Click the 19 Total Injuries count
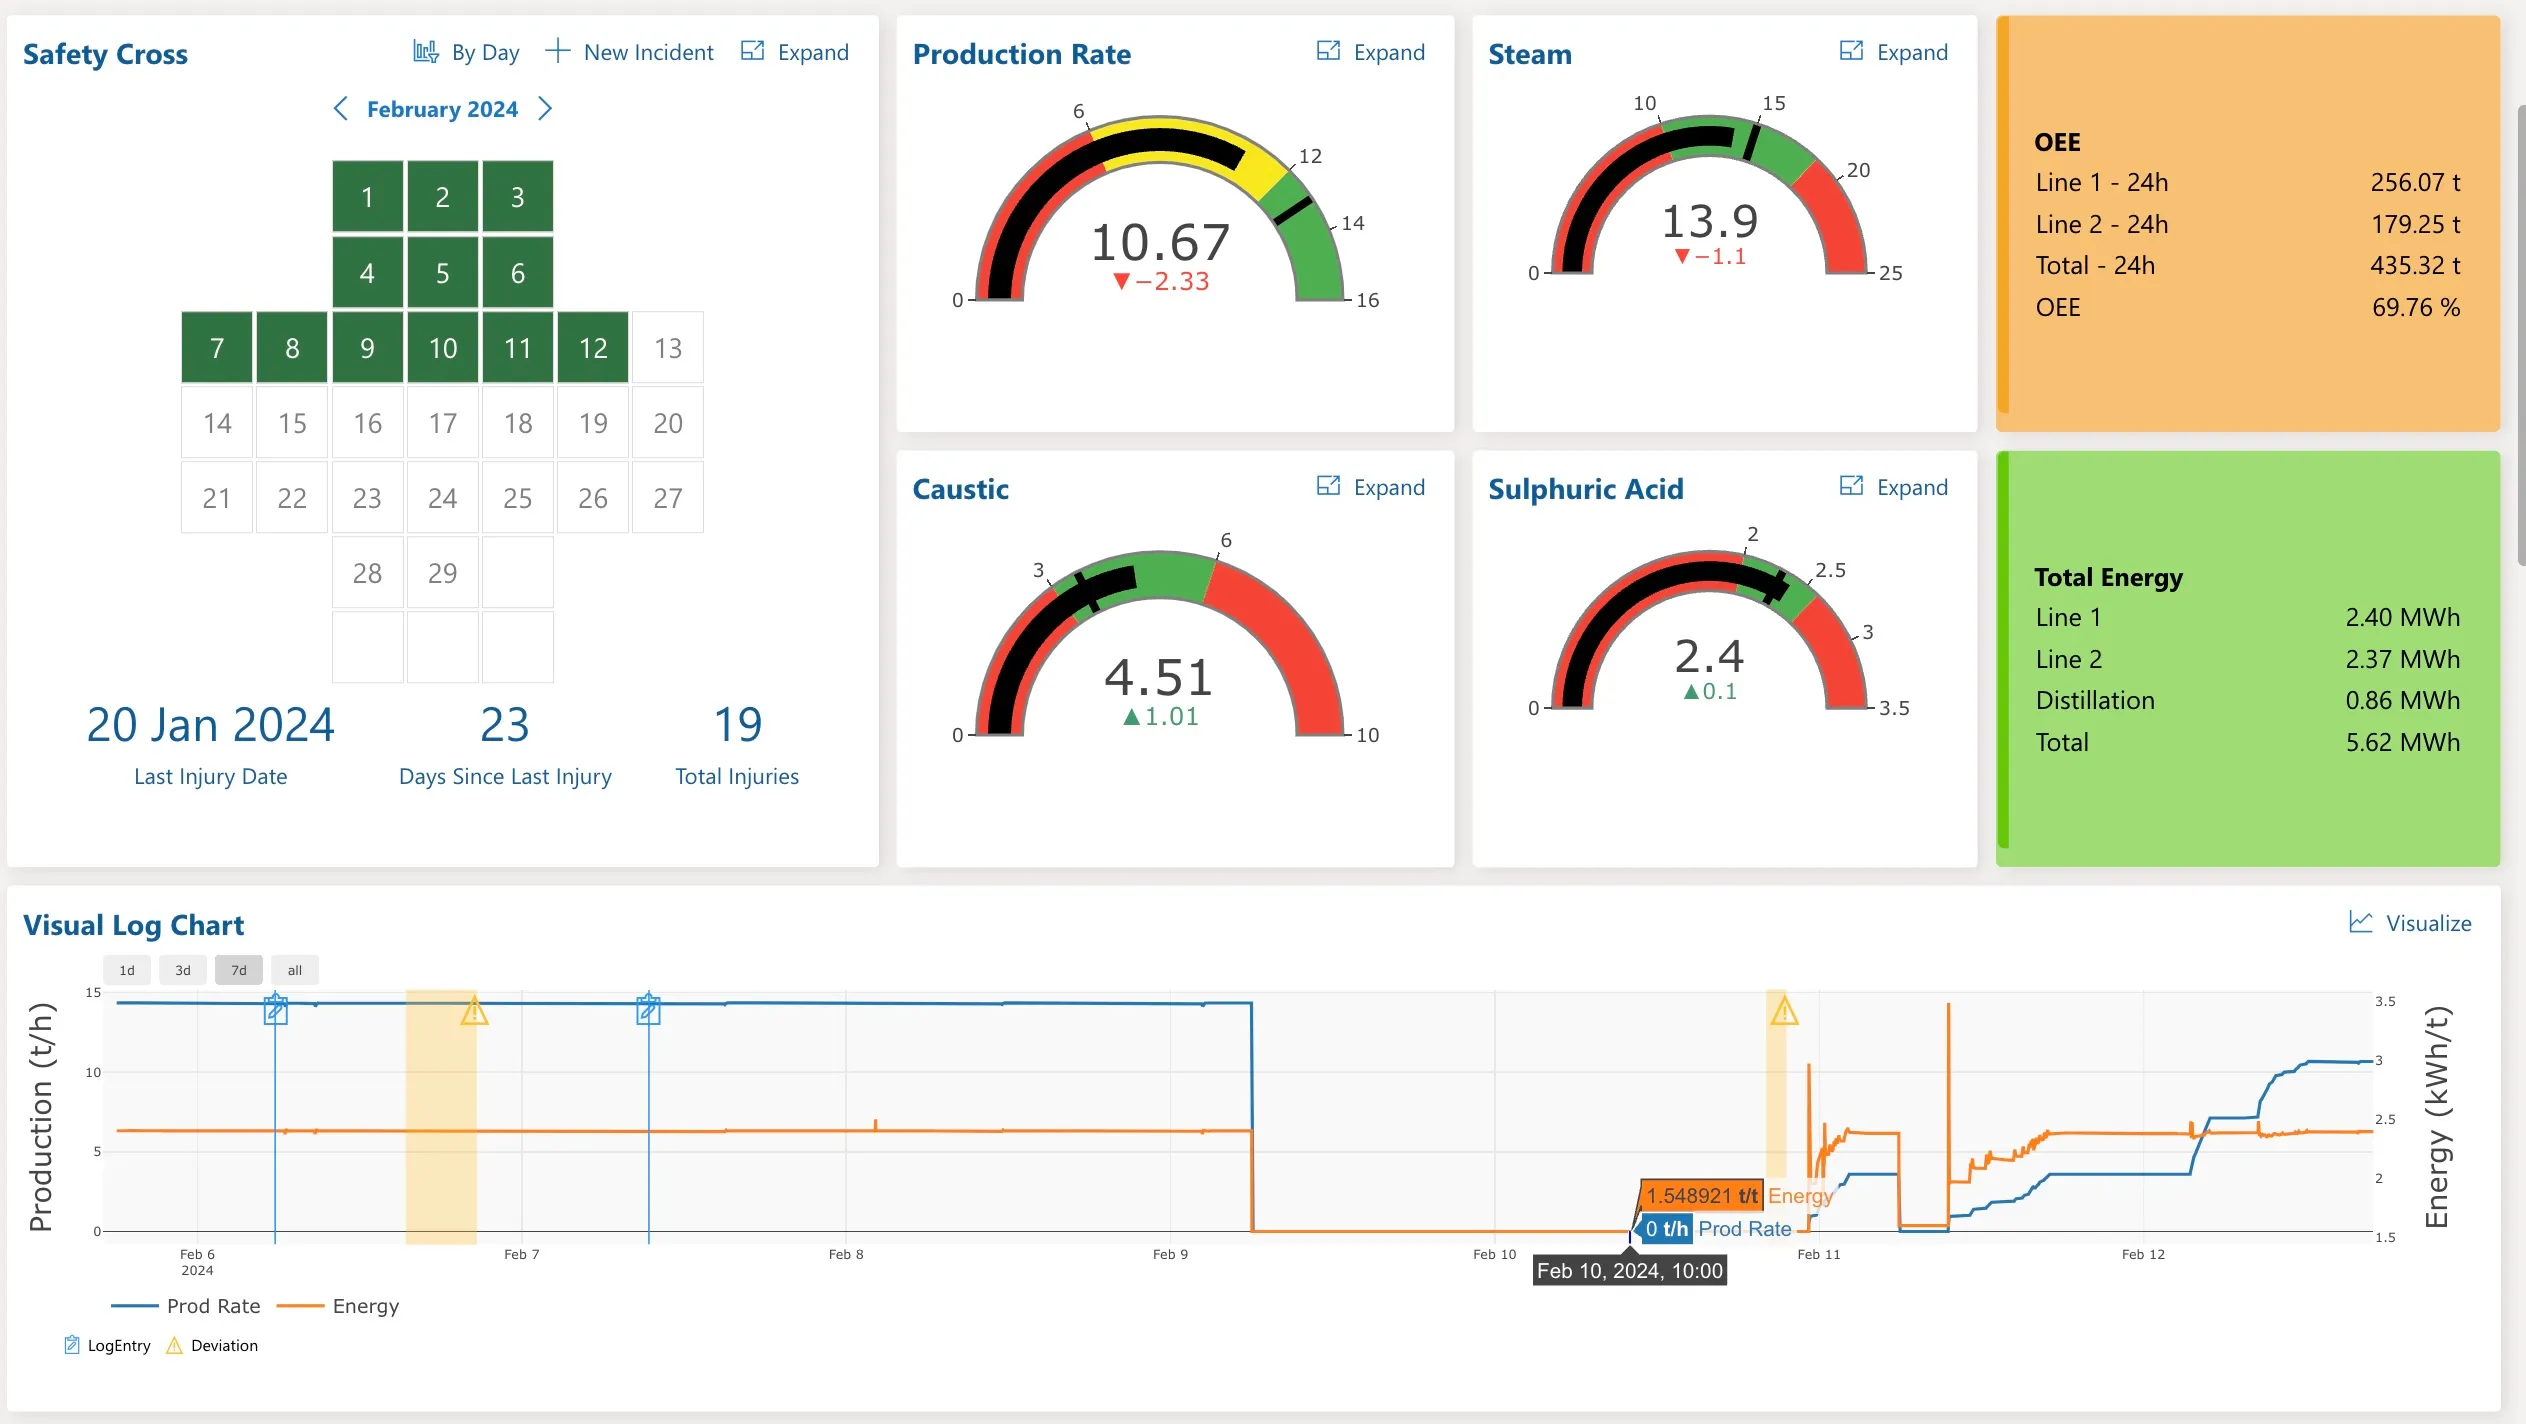This screenshot has height=1424, width=2526. (738, 725)
